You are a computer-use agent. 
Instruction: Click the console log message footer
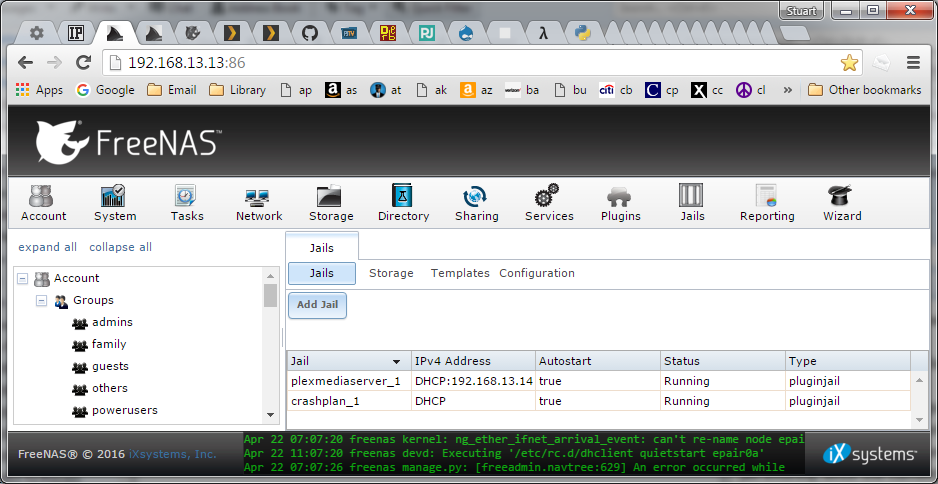click(524, 453)
